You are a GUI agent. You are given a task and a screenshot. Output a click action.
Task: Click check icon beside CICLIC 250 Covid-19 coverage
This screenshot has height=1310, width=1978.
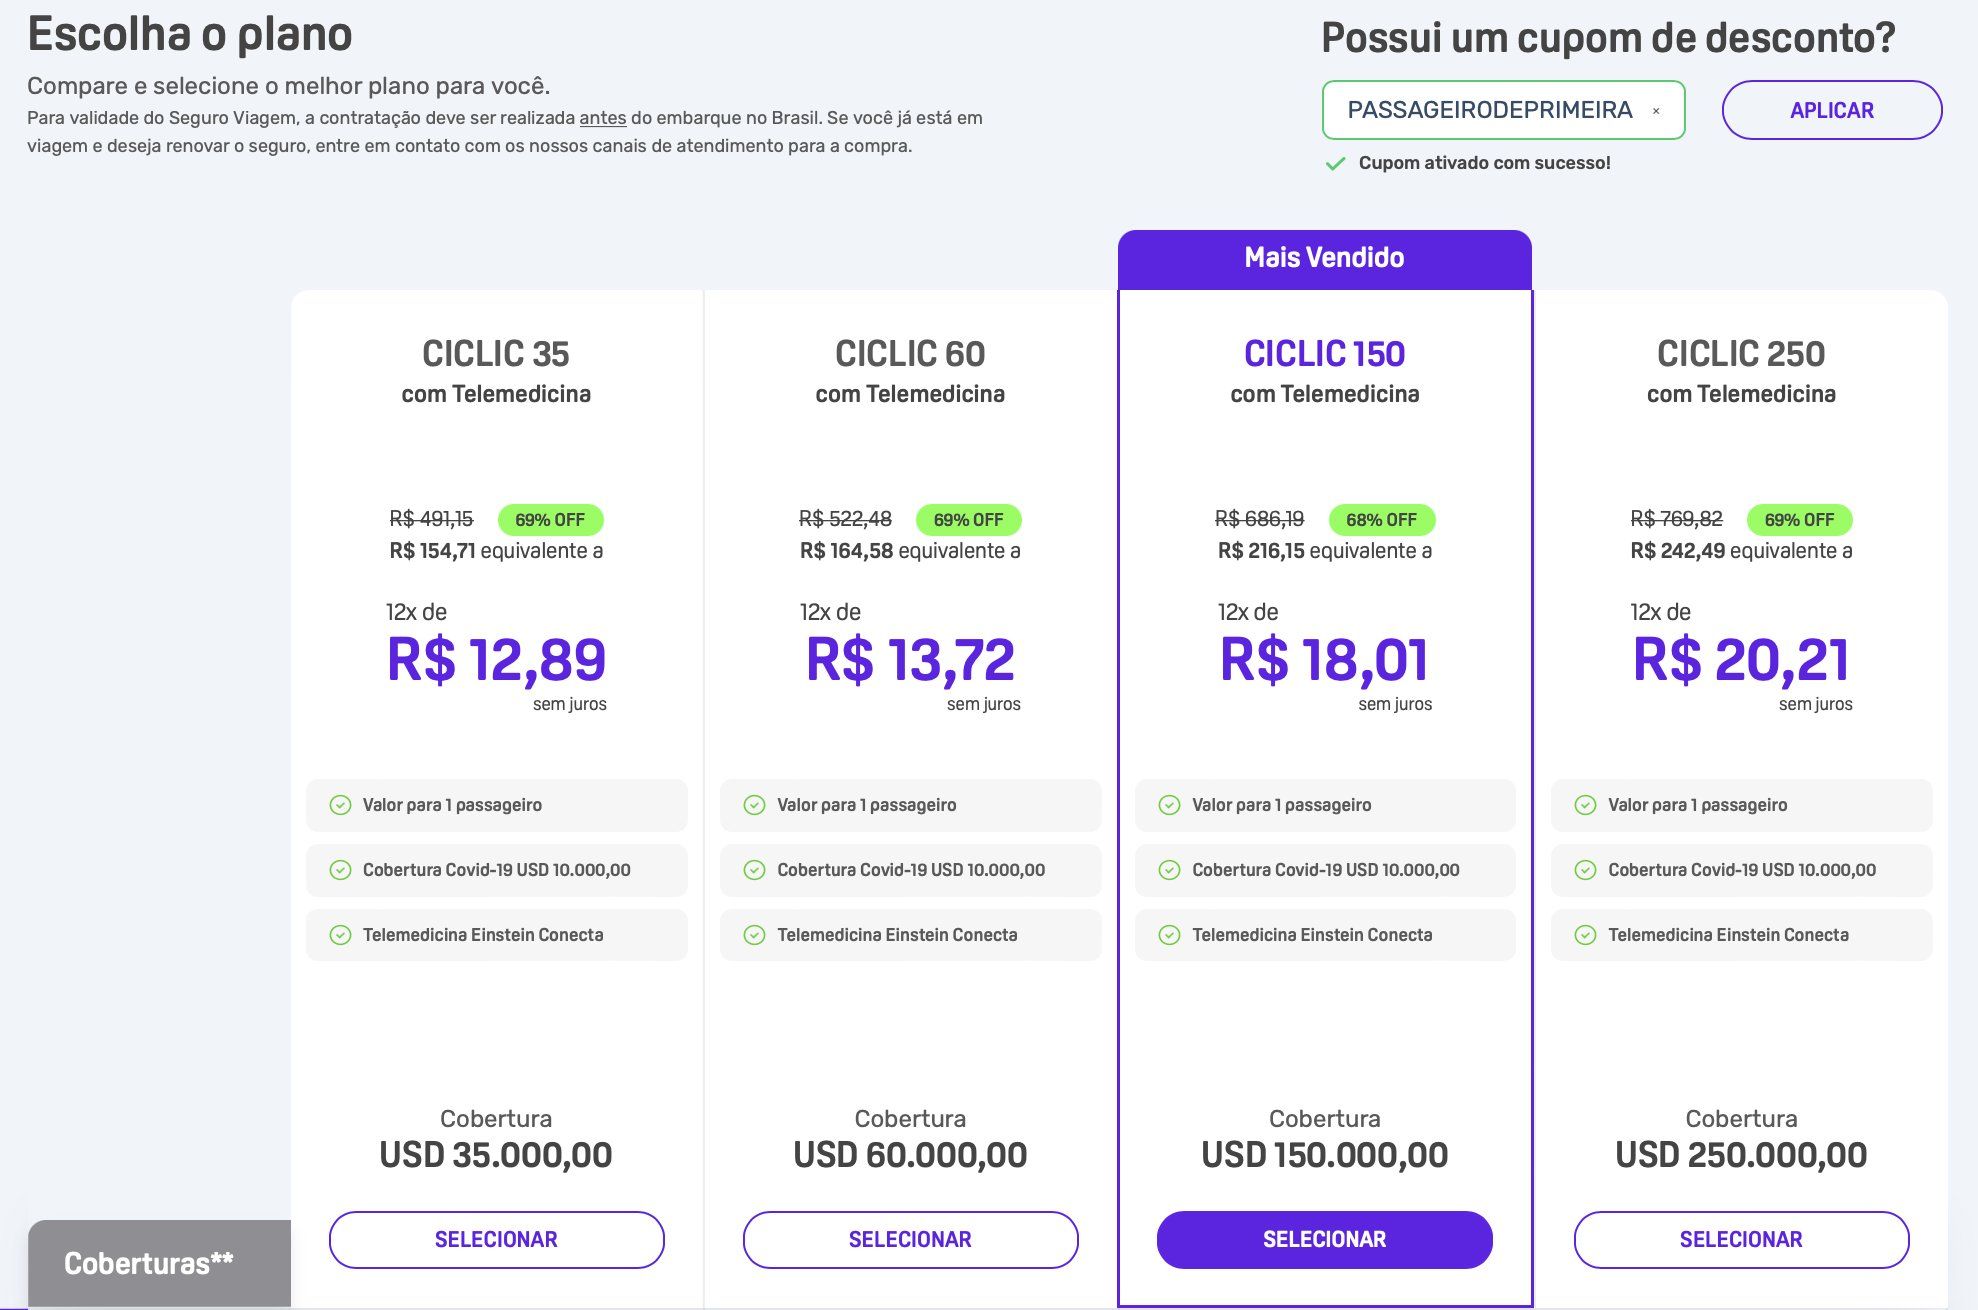coord(1585,870)
